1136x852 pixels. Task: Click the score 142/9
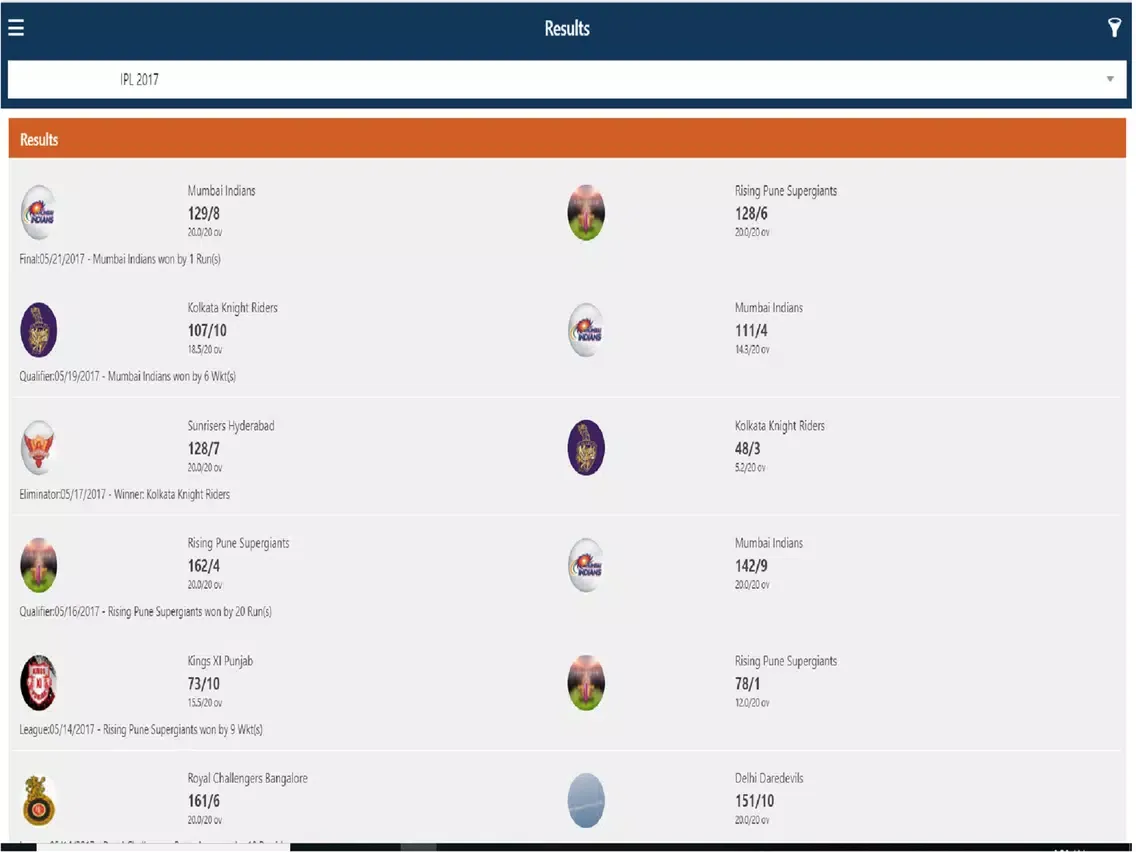751,566
